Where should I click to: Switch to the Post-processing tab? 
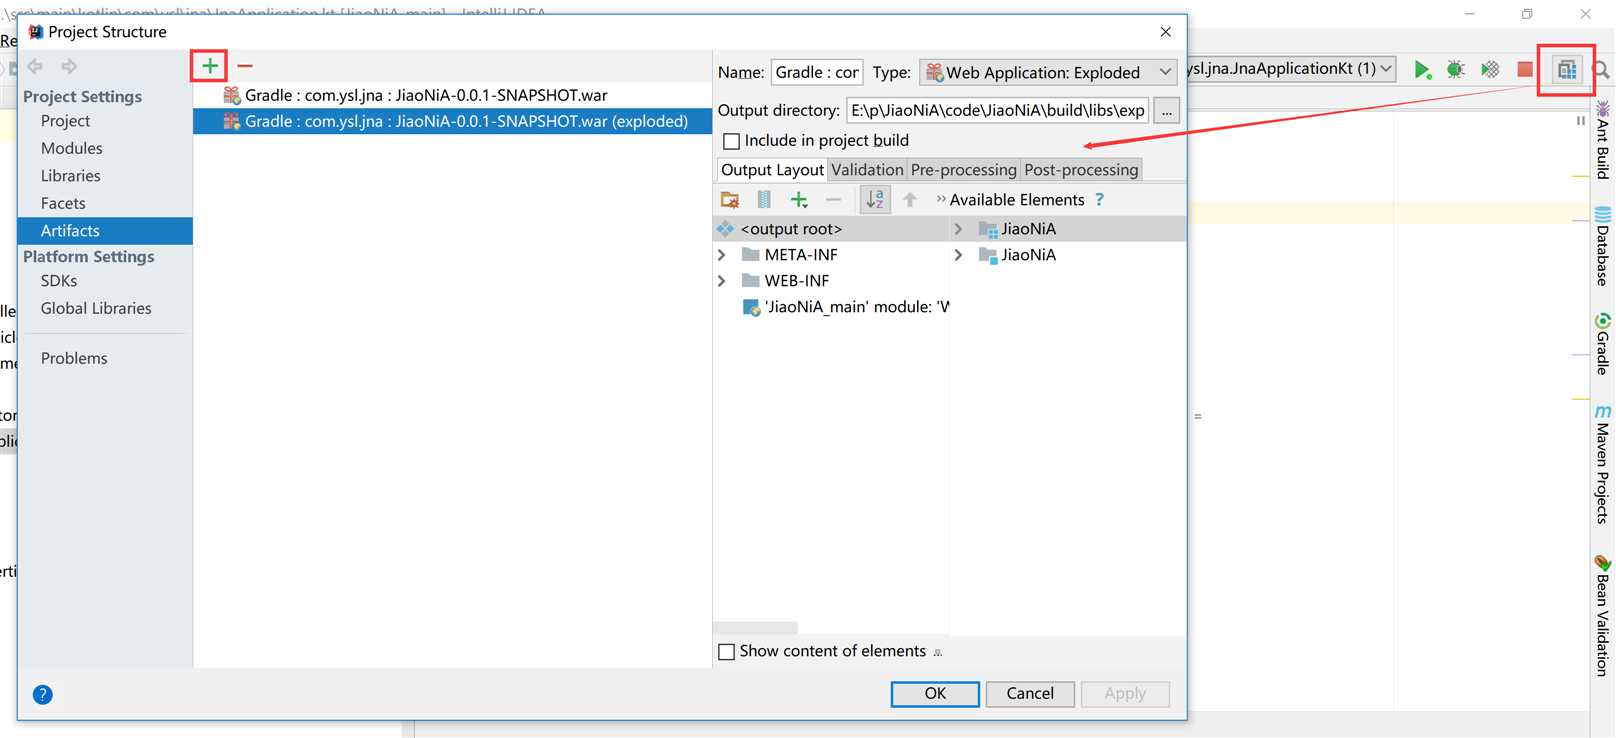1081,170
